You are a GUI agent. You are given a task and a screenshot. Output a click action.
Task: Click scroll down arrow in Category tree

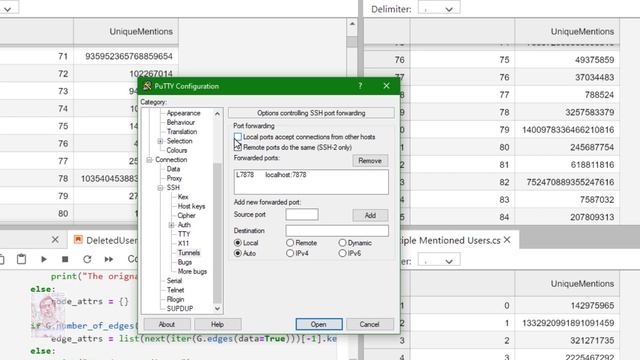click(217, 309)
